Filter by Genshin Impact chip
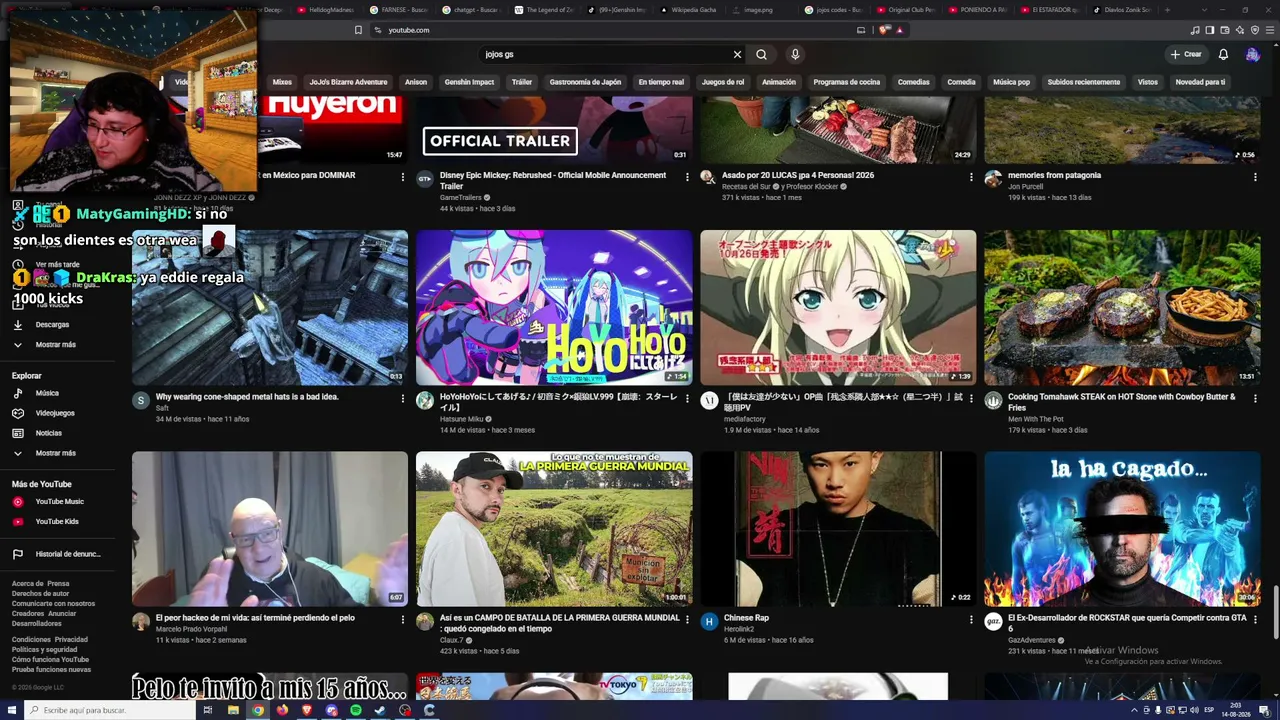Image resolution: width=1280 pixels, height=720 pixels. click(469, 82)
